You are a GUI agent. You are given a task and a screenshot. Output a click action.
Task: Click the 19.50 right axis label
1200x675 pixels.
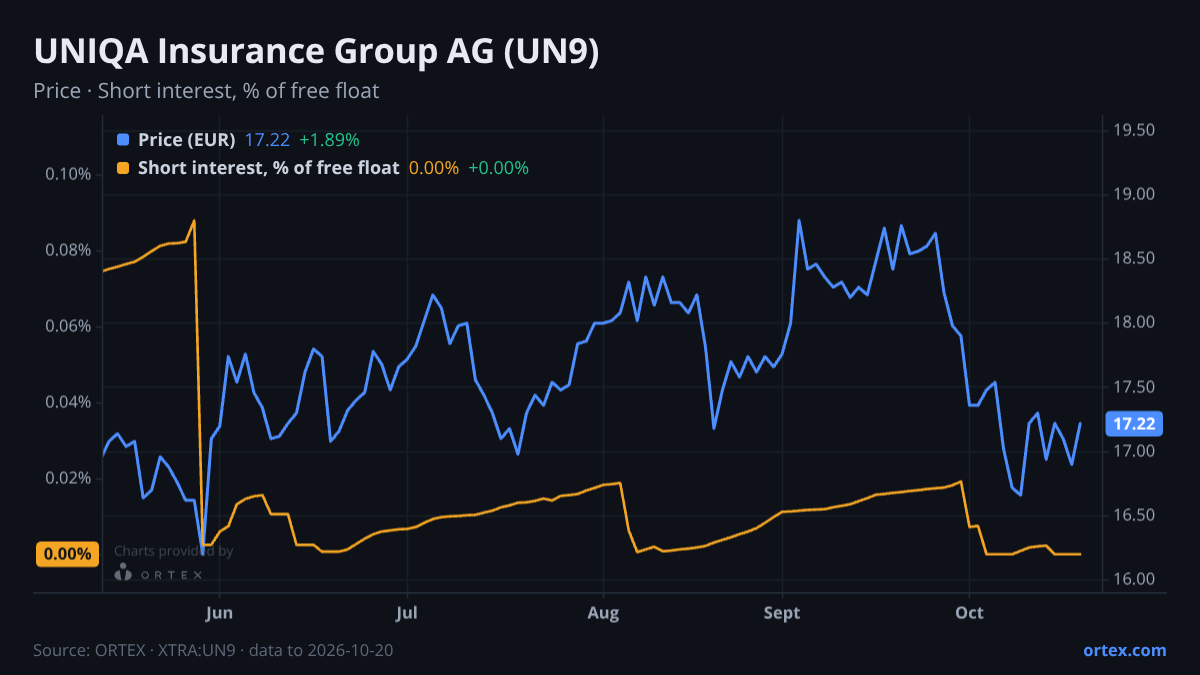[1135, 130]
